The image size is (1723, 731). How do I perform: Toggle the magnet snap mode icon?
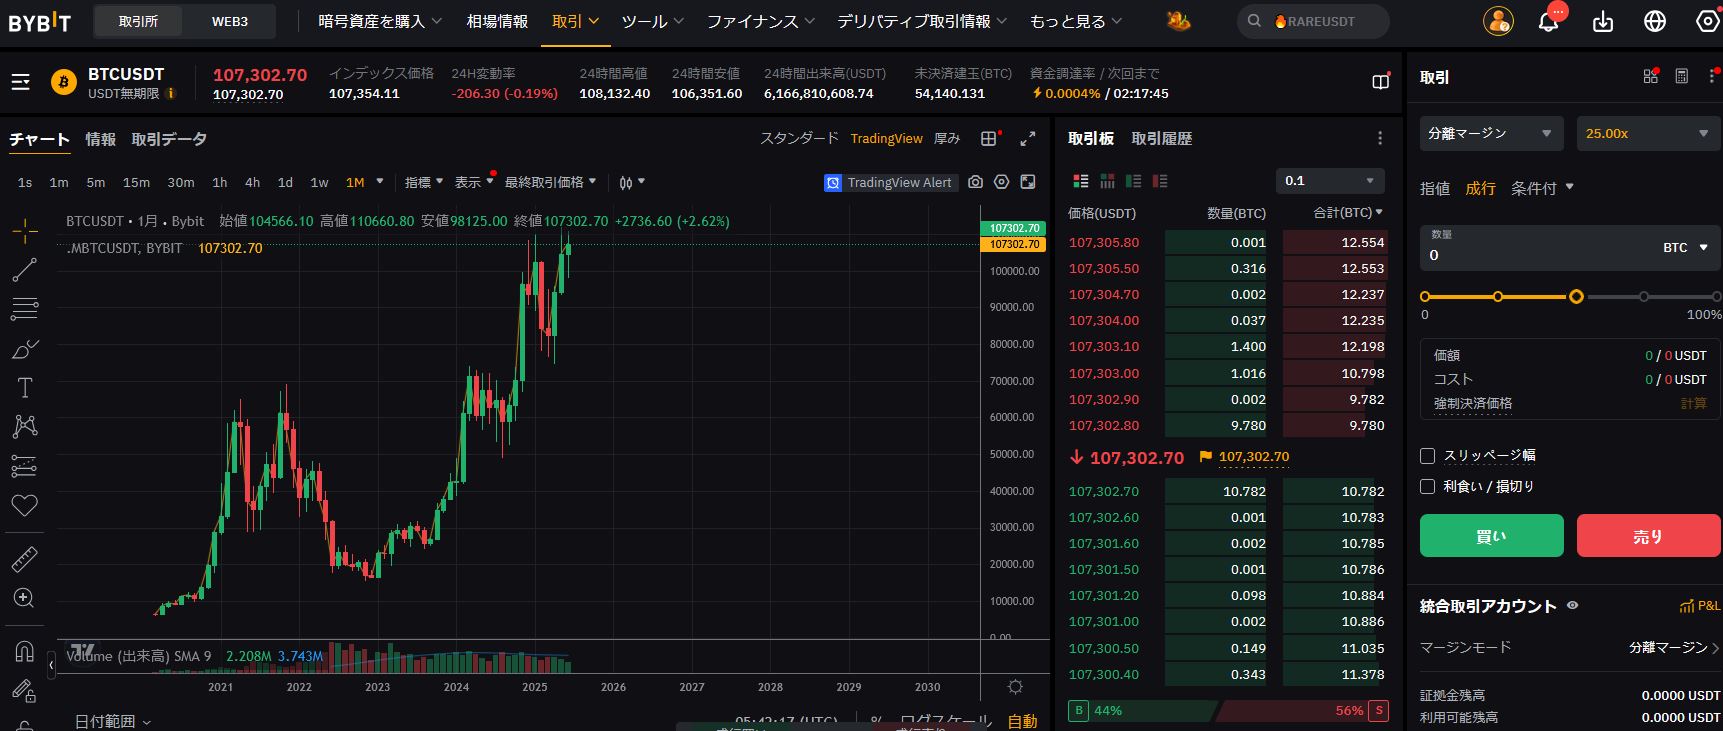point(25,651)
